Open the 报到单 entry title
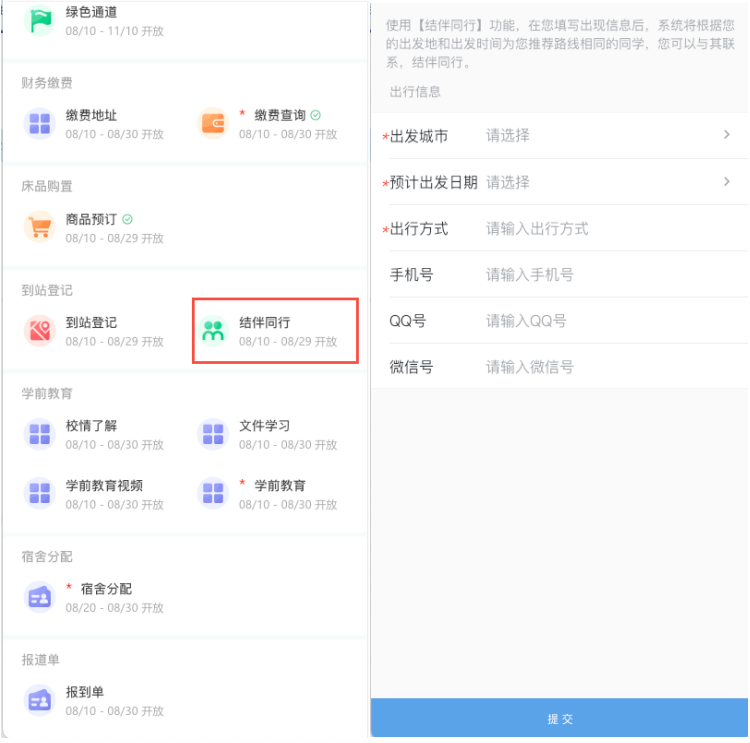750x743 pixels. point(85,692)
